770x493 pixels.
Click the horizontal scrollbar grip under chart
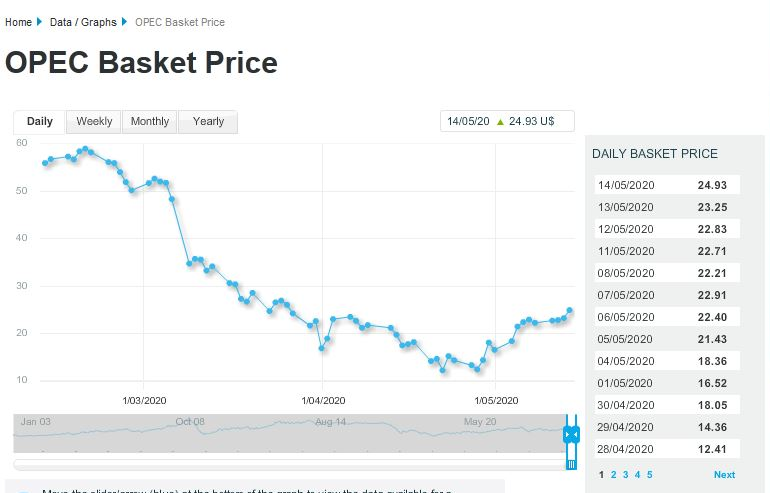[571, 464]
